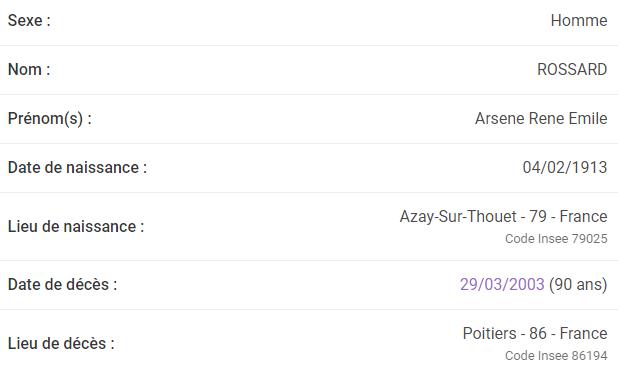Click the Sexe label

click(29, 20)
